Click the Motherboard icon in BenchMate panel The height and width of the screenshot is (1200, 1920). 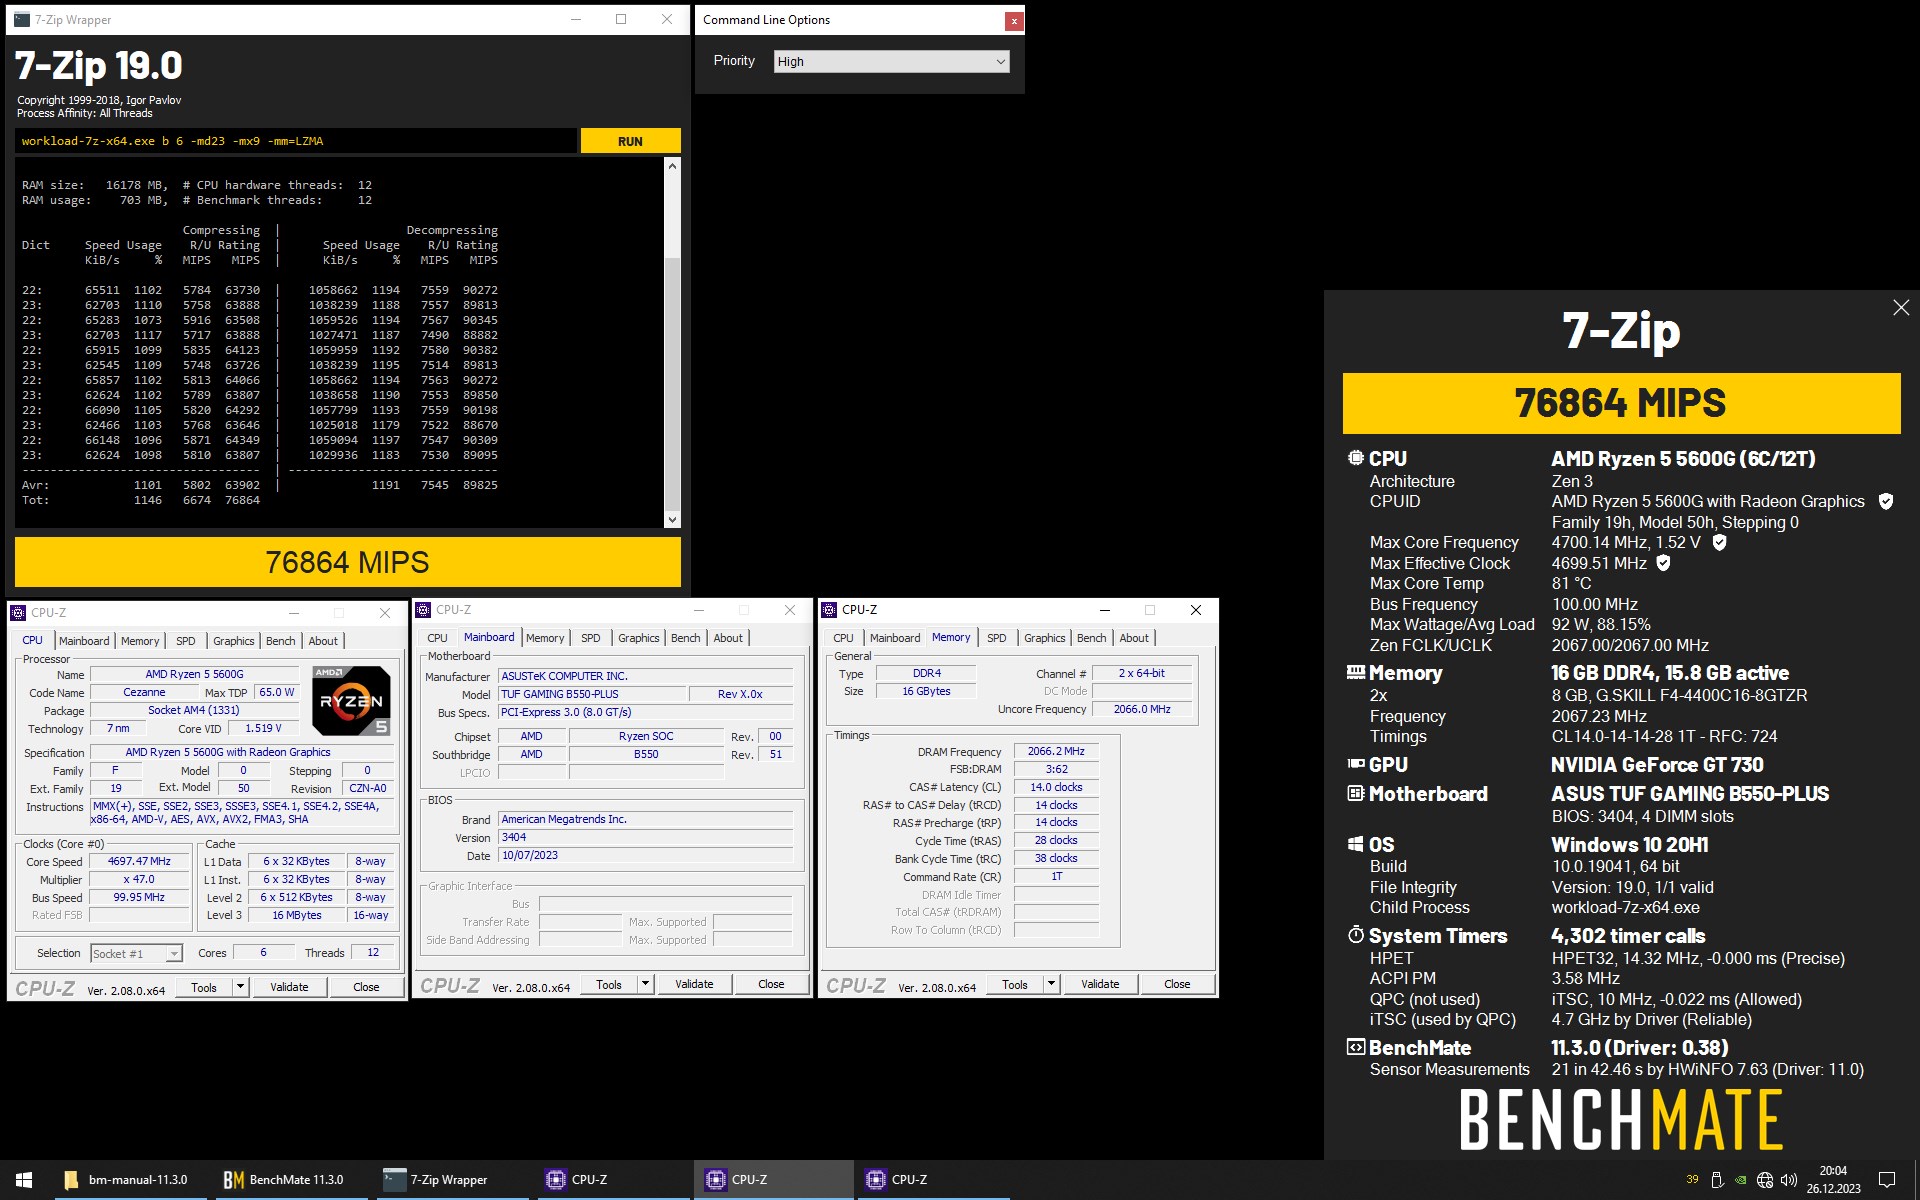(x=1356, y=793)
